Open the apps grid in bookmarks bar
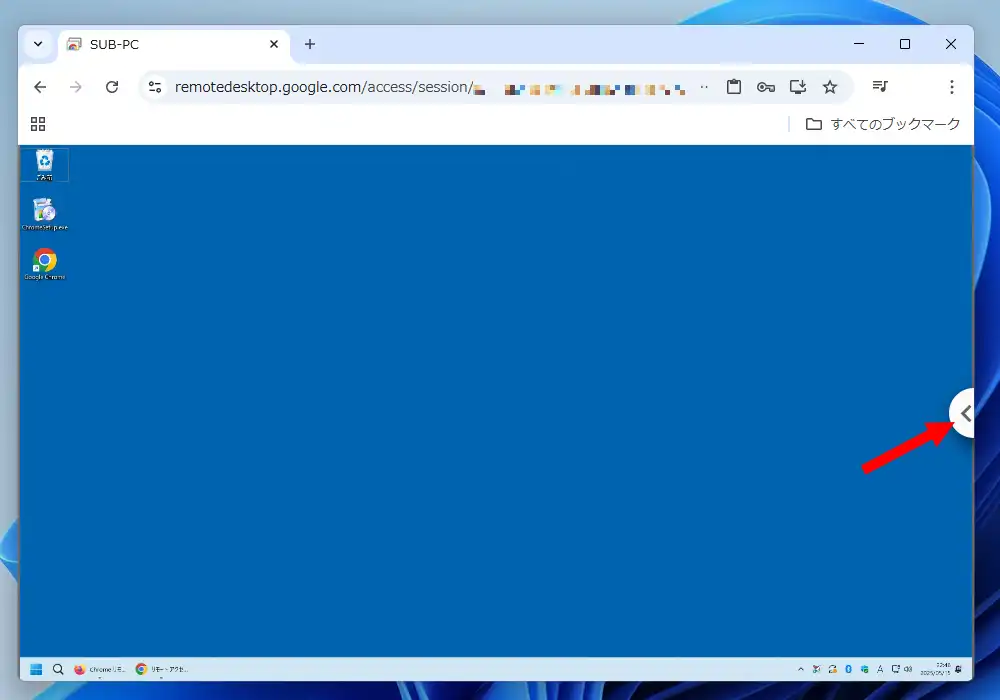This screenshot has height=700, width=1000. tap(38, 124)
